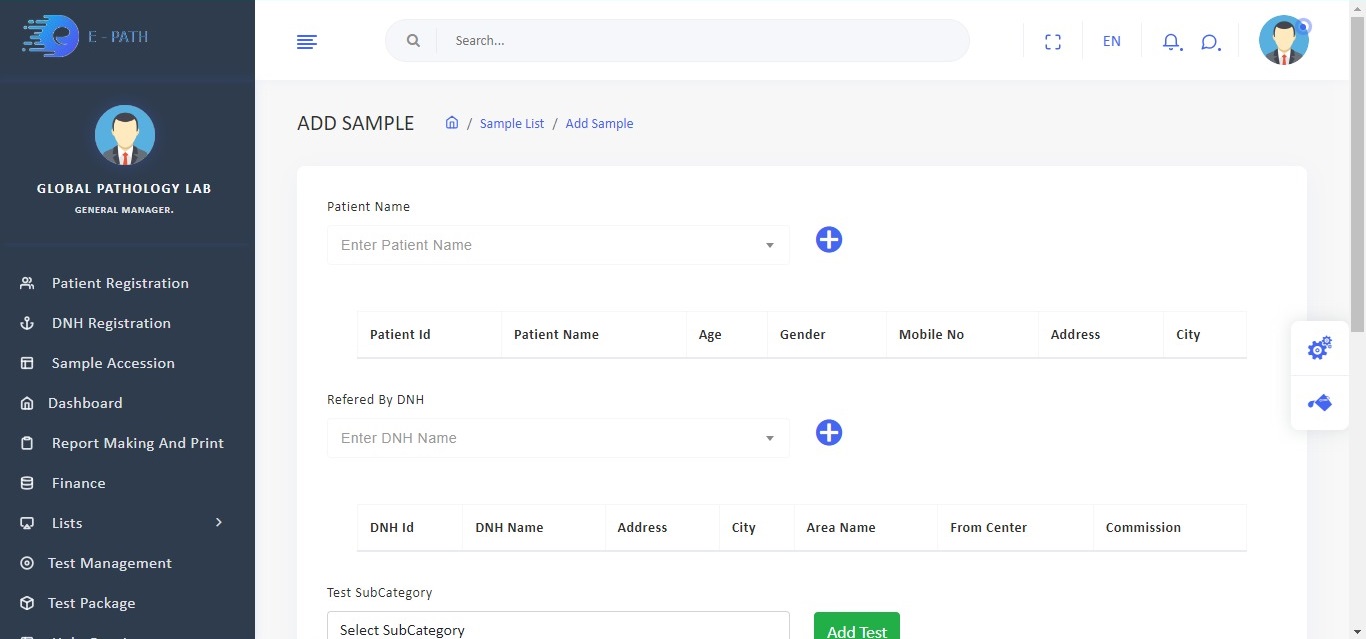Image resolution: width=1366 pixels, height=639 pixels.
Task: Click the theme paint bucket icon
Action: click(x=1319, y=403)
